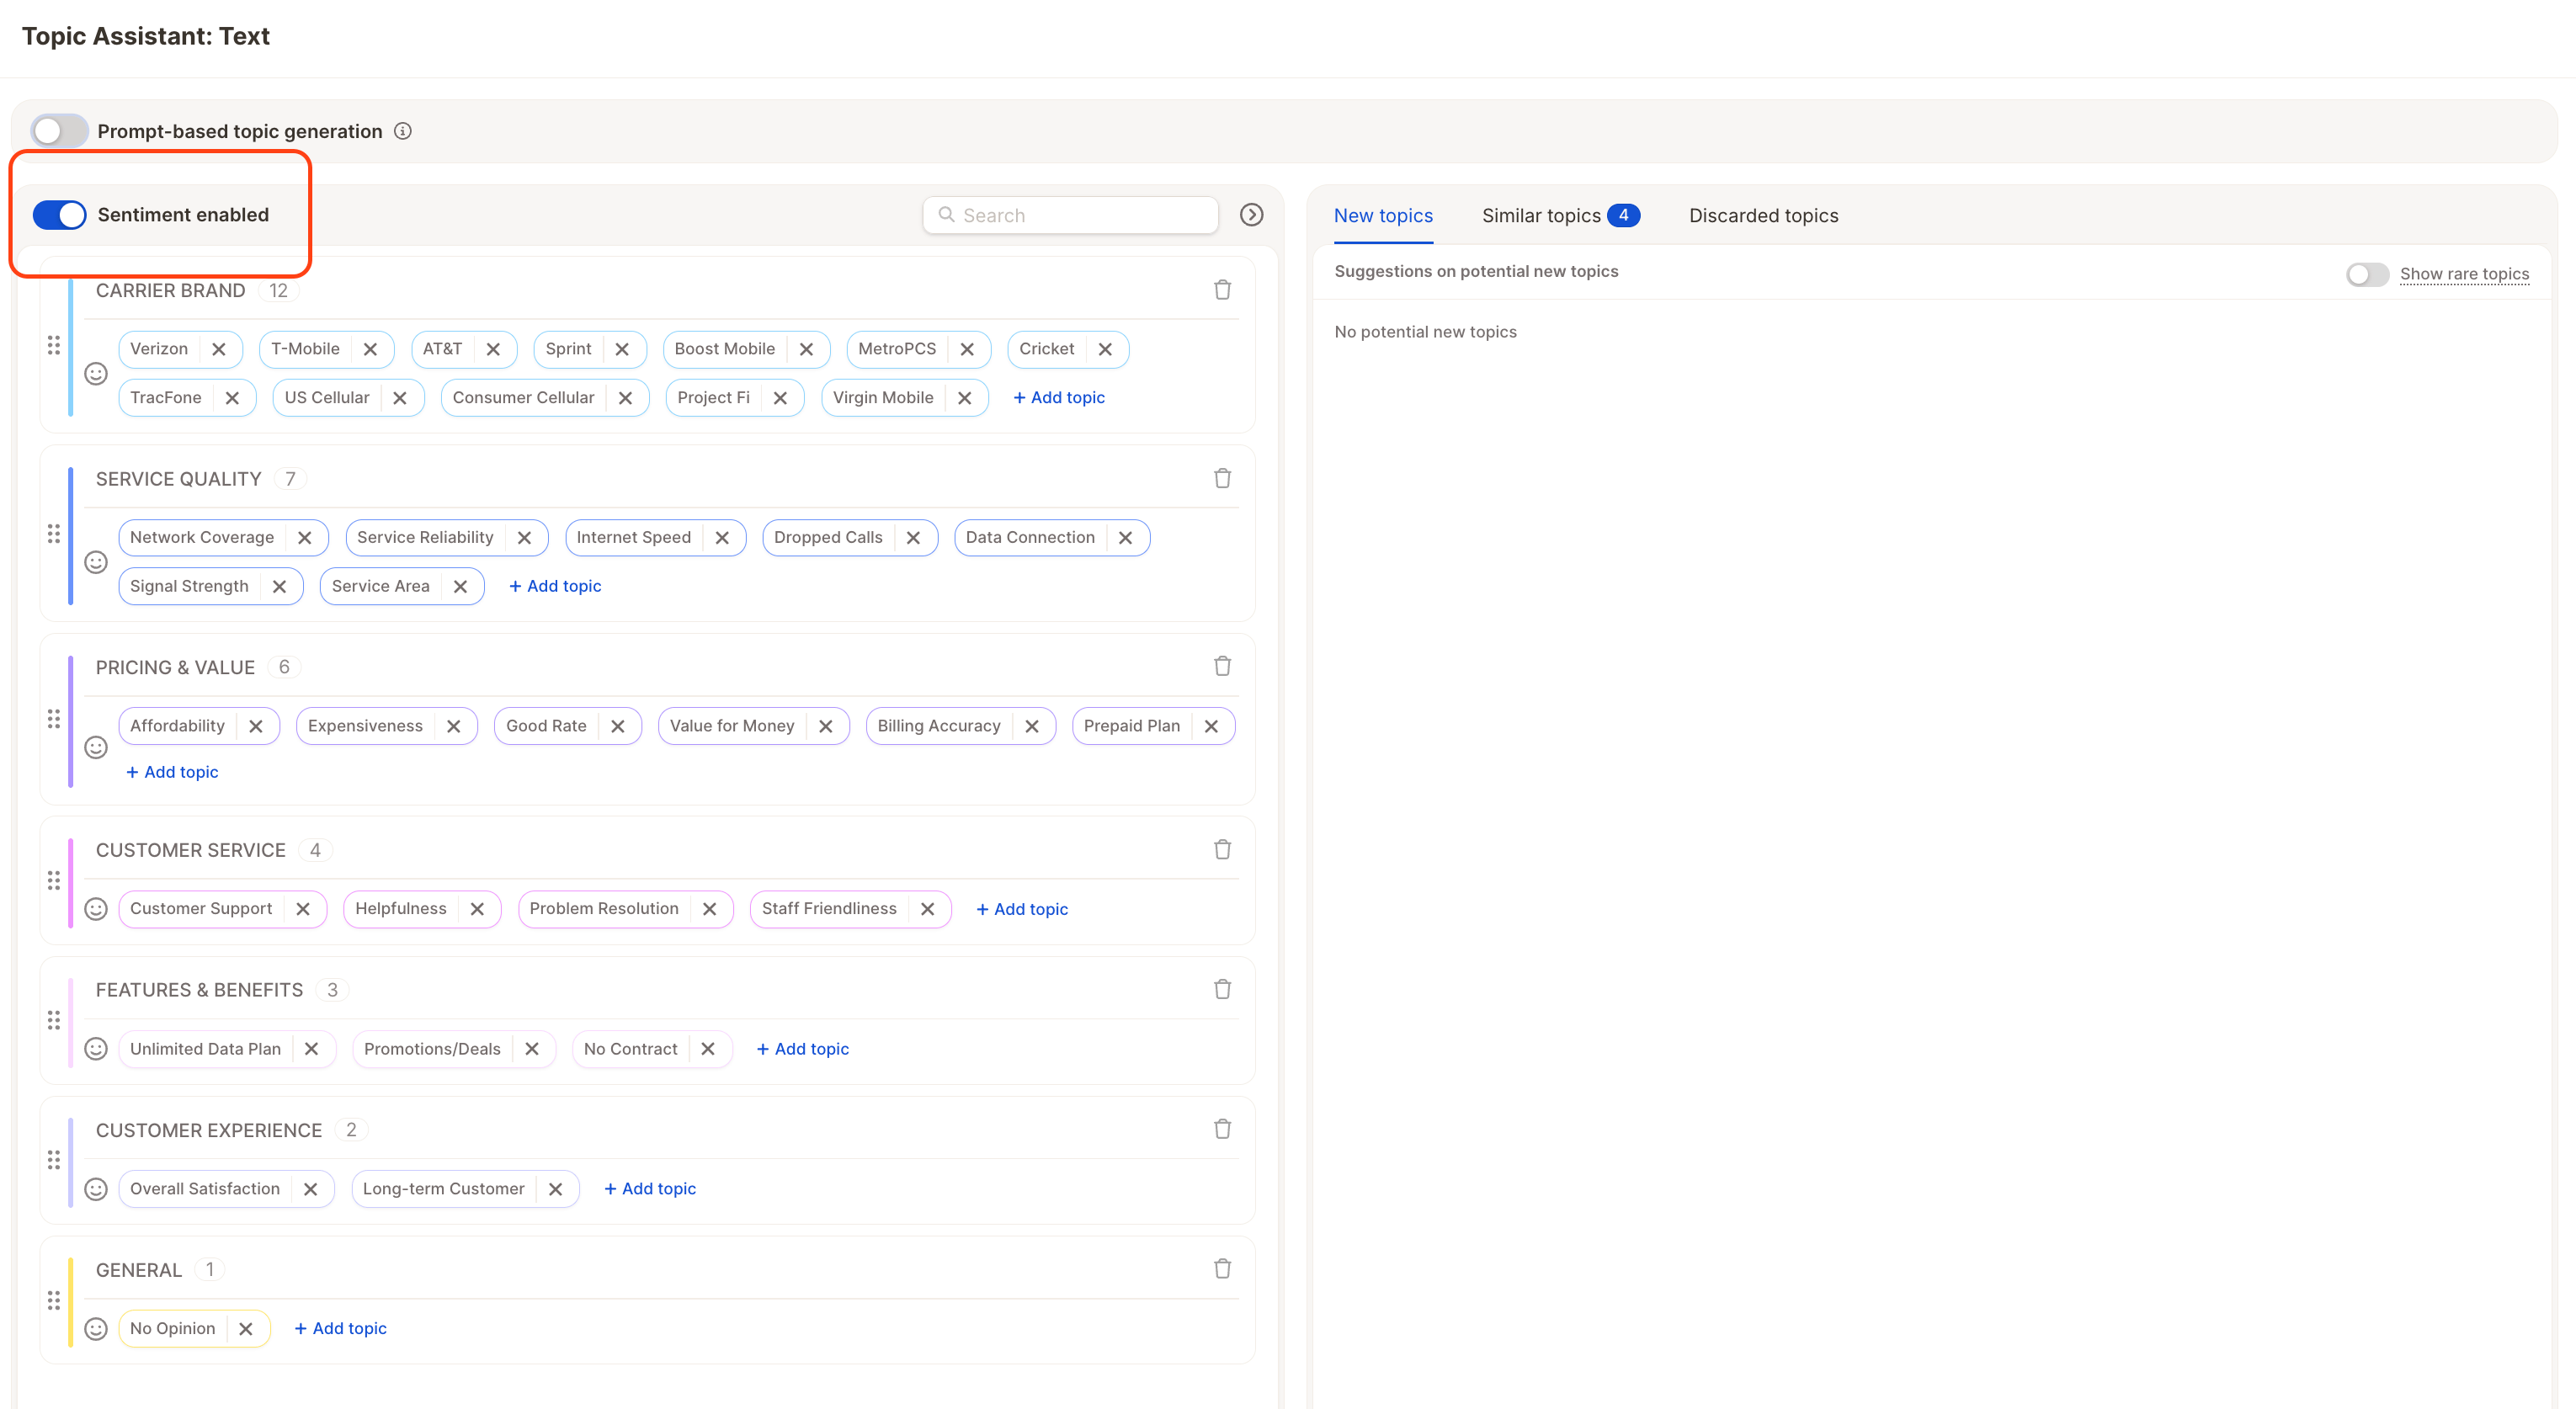Screen dimensions: 2576x1409
Task: Add topic to FEATURES & BENEFITS category
Action: pyautogui.click(x=803, y=1049)
